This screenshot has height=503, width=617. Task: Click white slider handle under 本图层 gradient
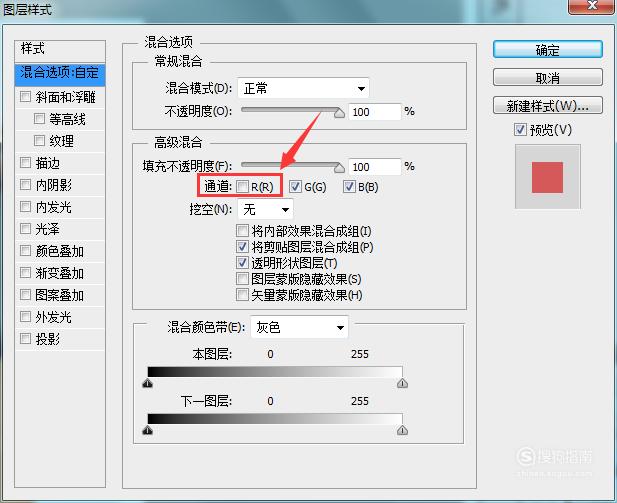(402, 383)
